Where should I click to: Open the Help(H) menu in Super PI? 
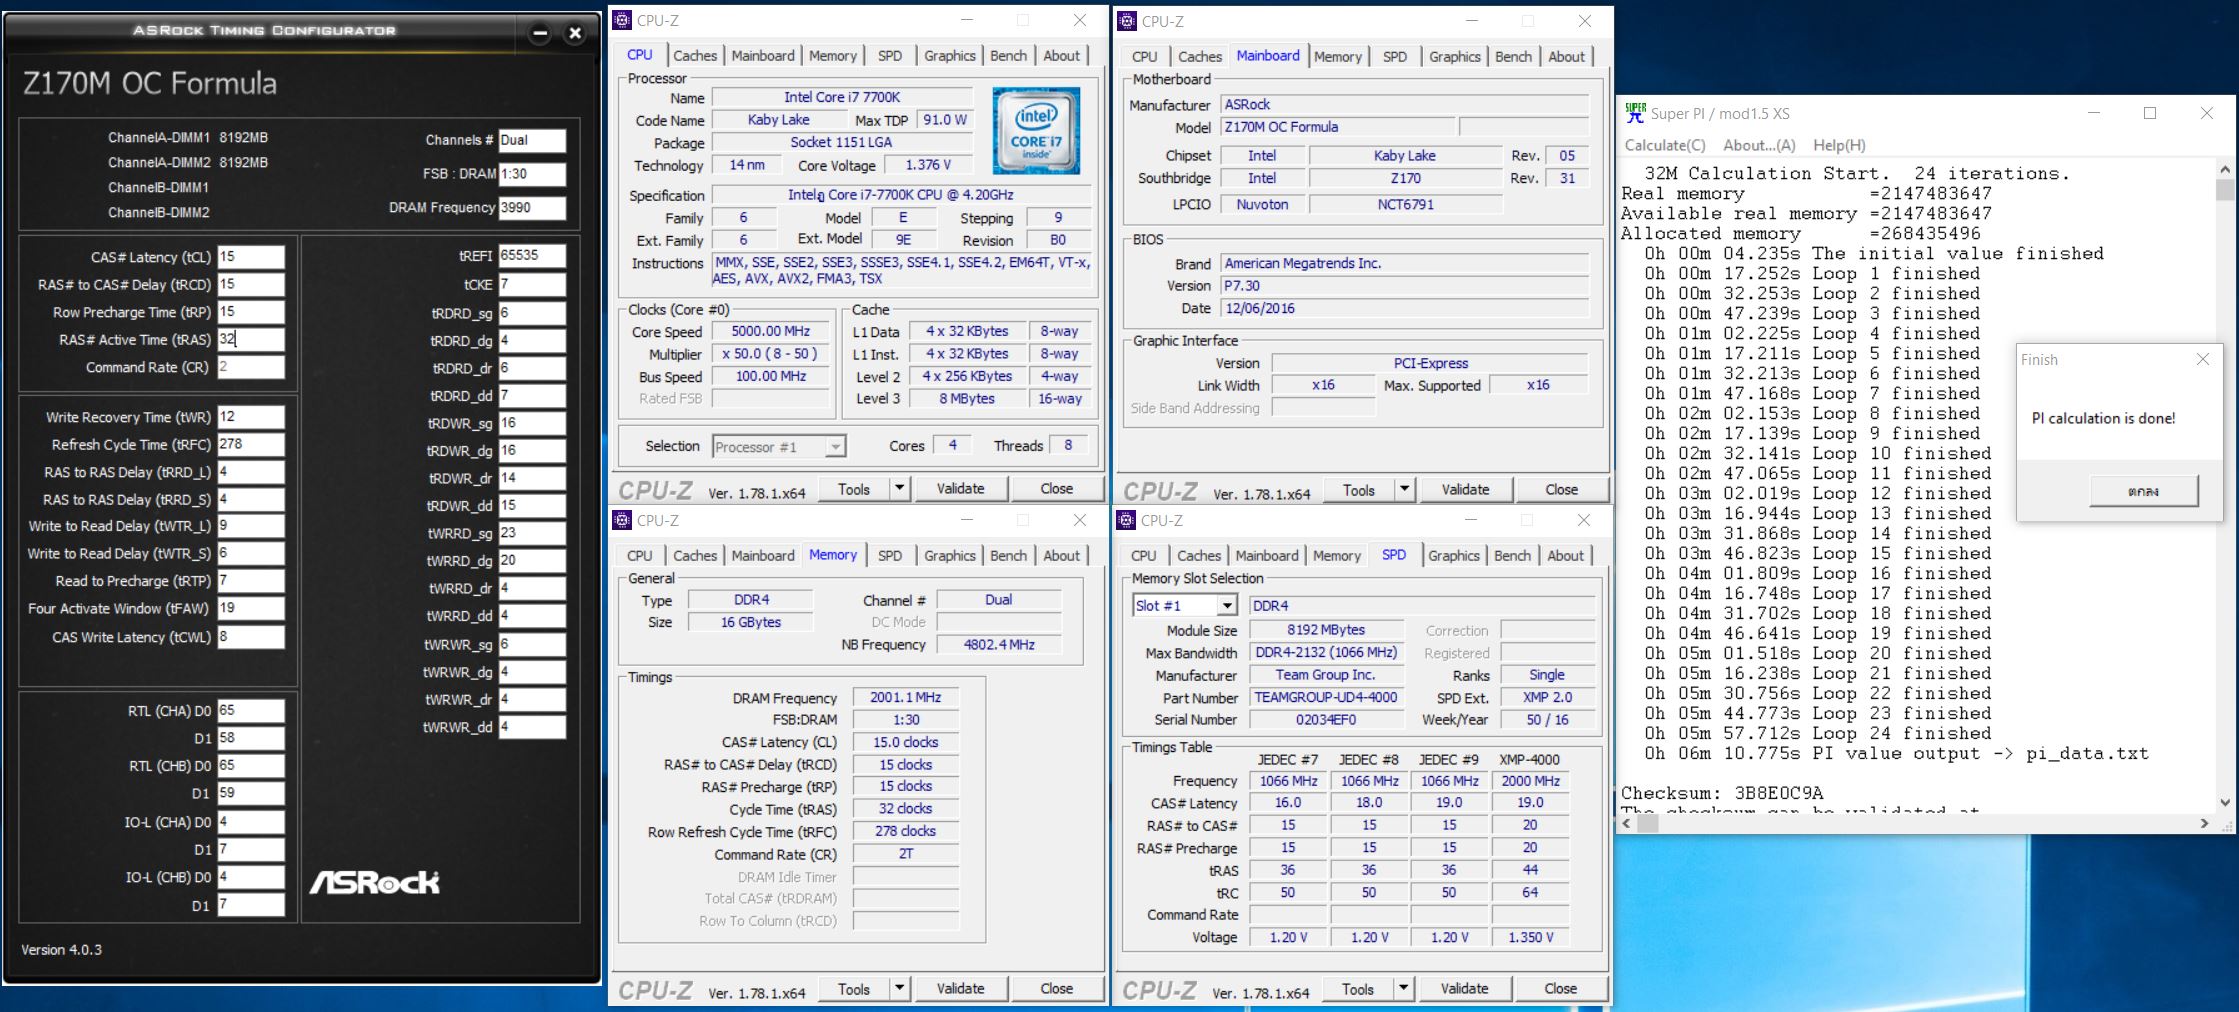click(x=1838, y=145)
